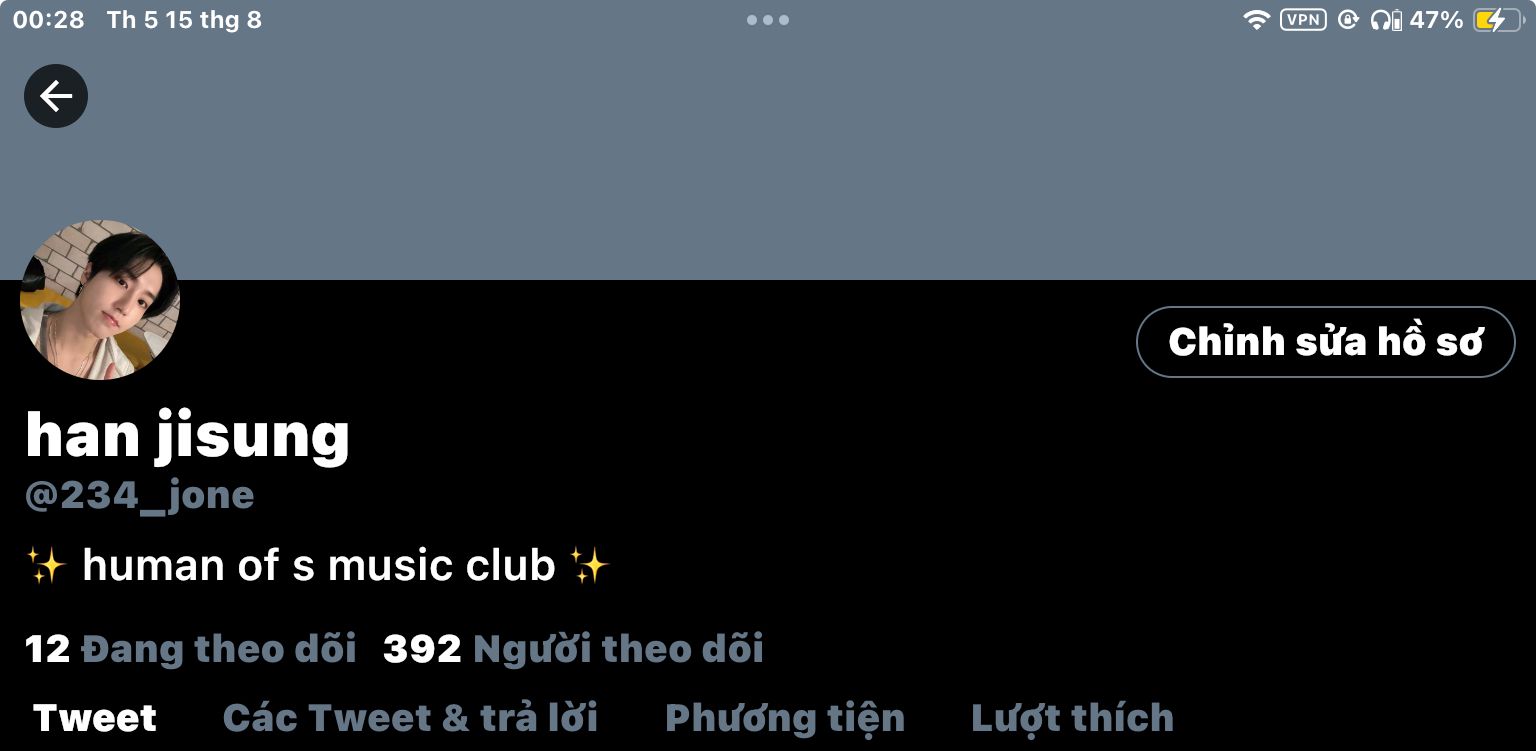Tap the back arrow icon
This screenshot has height=751, width=1536.
point(56,96)
